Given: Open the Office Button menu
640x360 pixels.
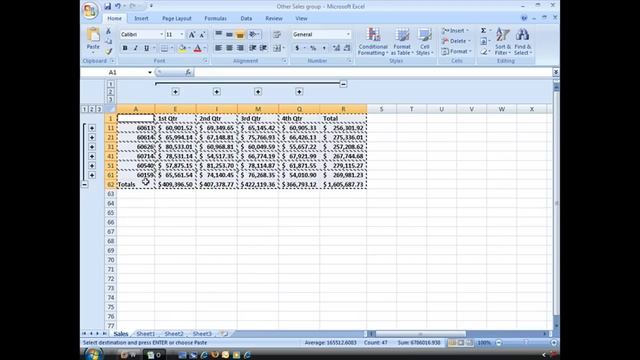Looking at the screenshot, I should coord(90,10).
